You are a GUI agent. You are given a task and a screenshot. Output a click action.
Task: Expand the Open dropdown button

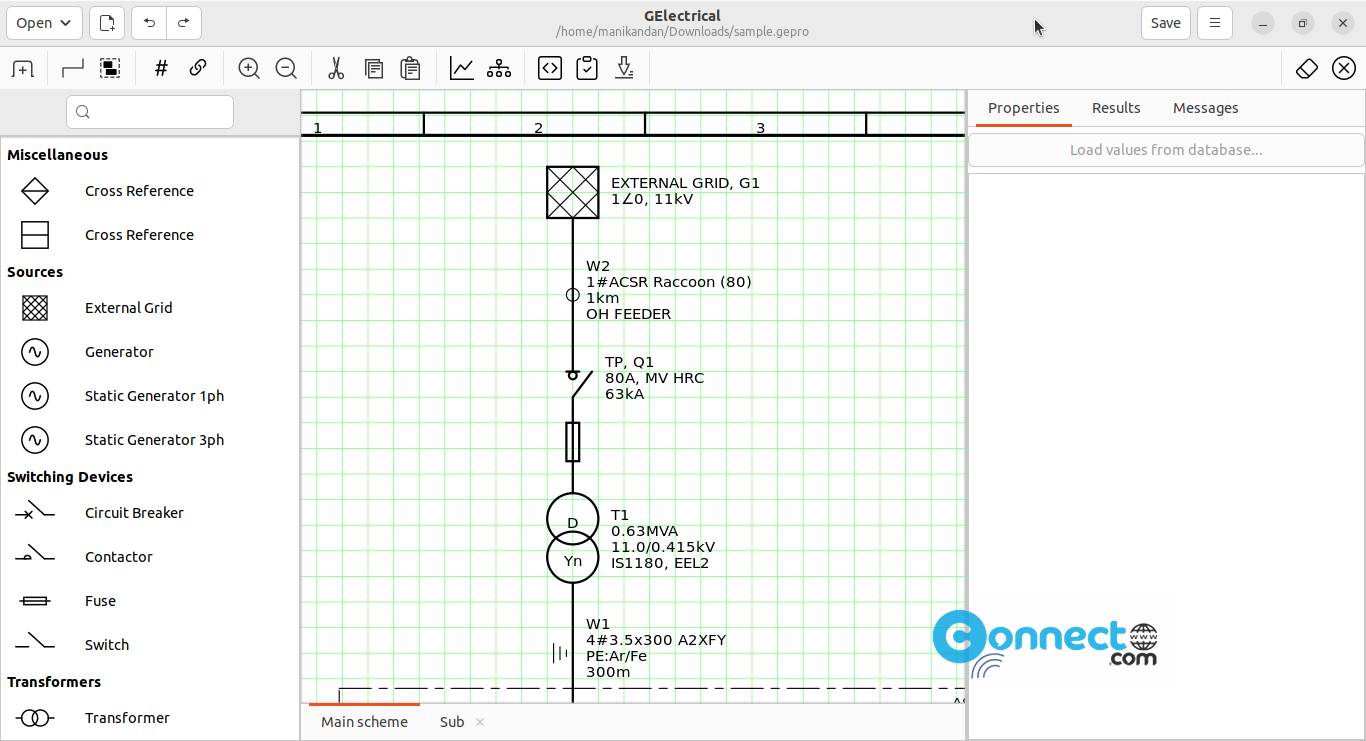pyautogui.click(x=43, y=23)
